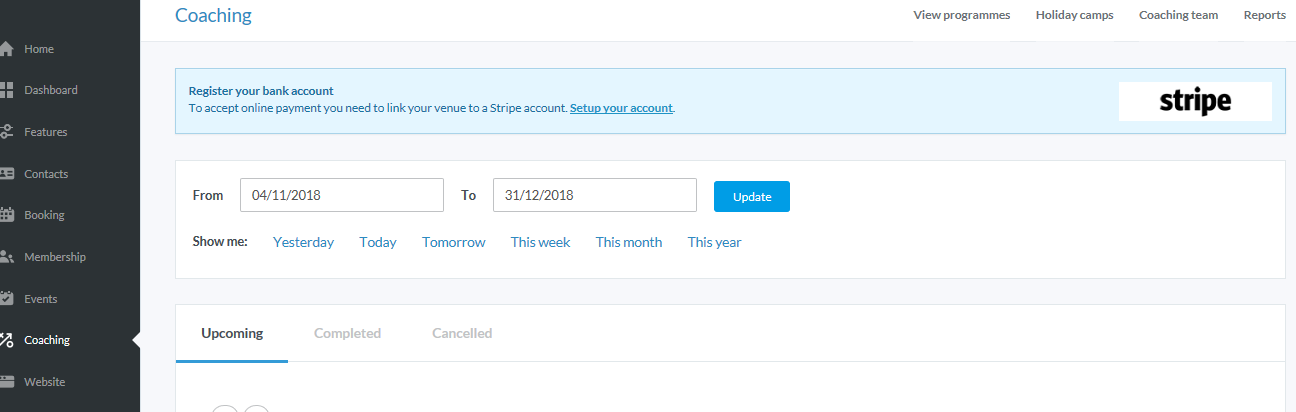This screenshot has width=1296, height=412.
Task: Select the Upcoming tab
Action: [x=232, y=333]
